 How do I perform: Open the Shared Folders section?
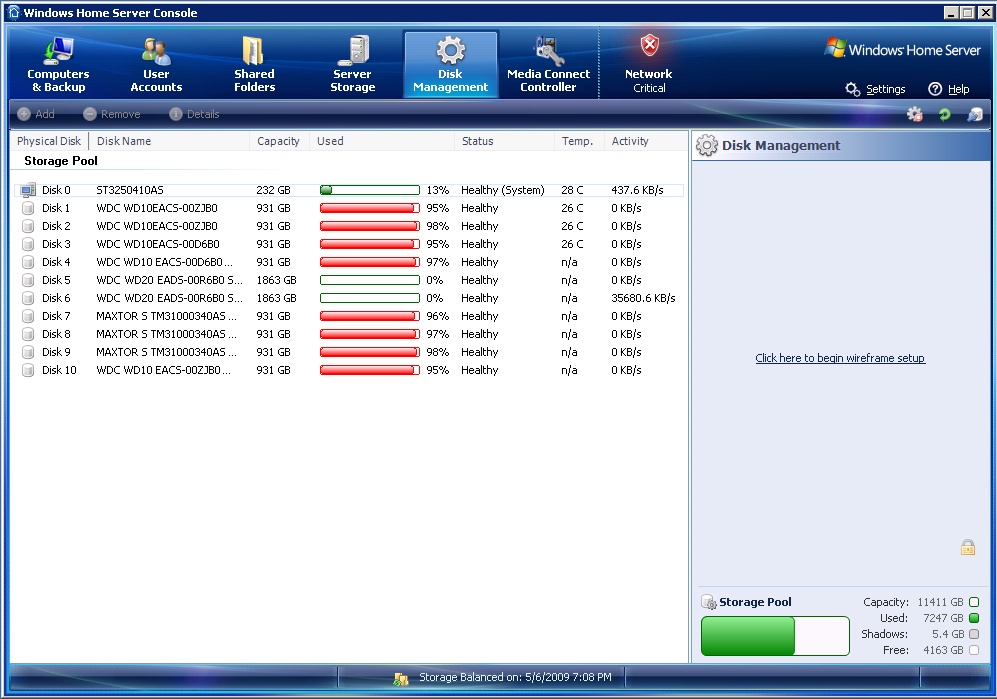(x=254, y=64)
